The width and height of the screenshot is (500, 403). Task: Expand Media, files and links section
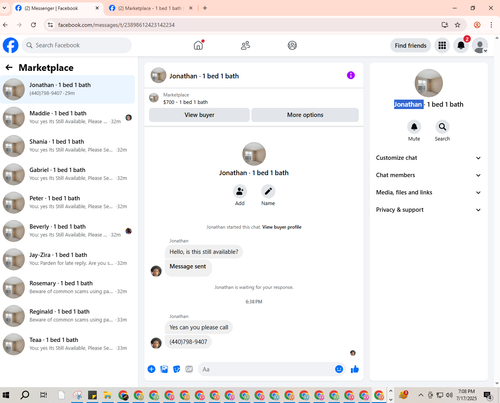(428, 192)
